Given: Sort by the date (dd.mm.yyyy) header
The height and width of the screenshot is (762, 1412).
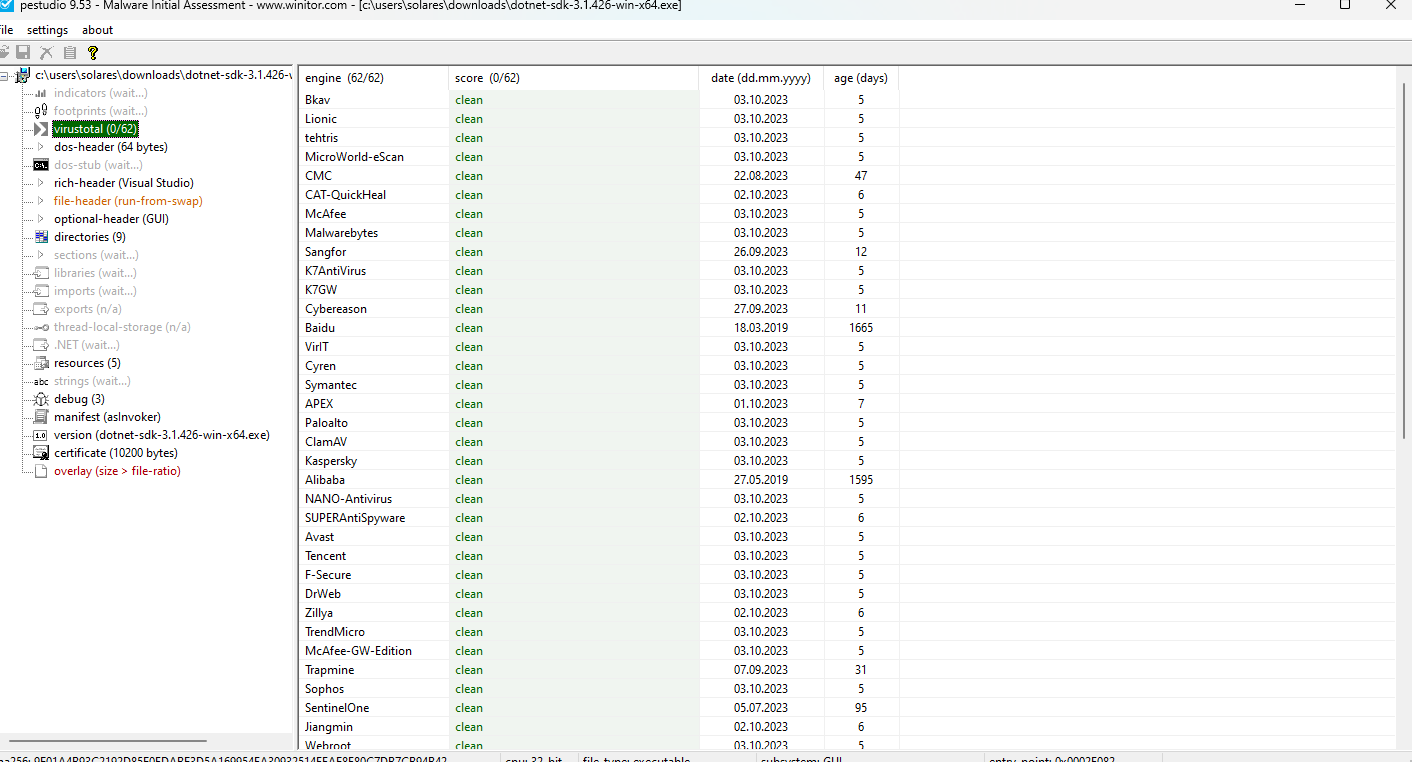Looking at the screenshot, I should point(761,78).
